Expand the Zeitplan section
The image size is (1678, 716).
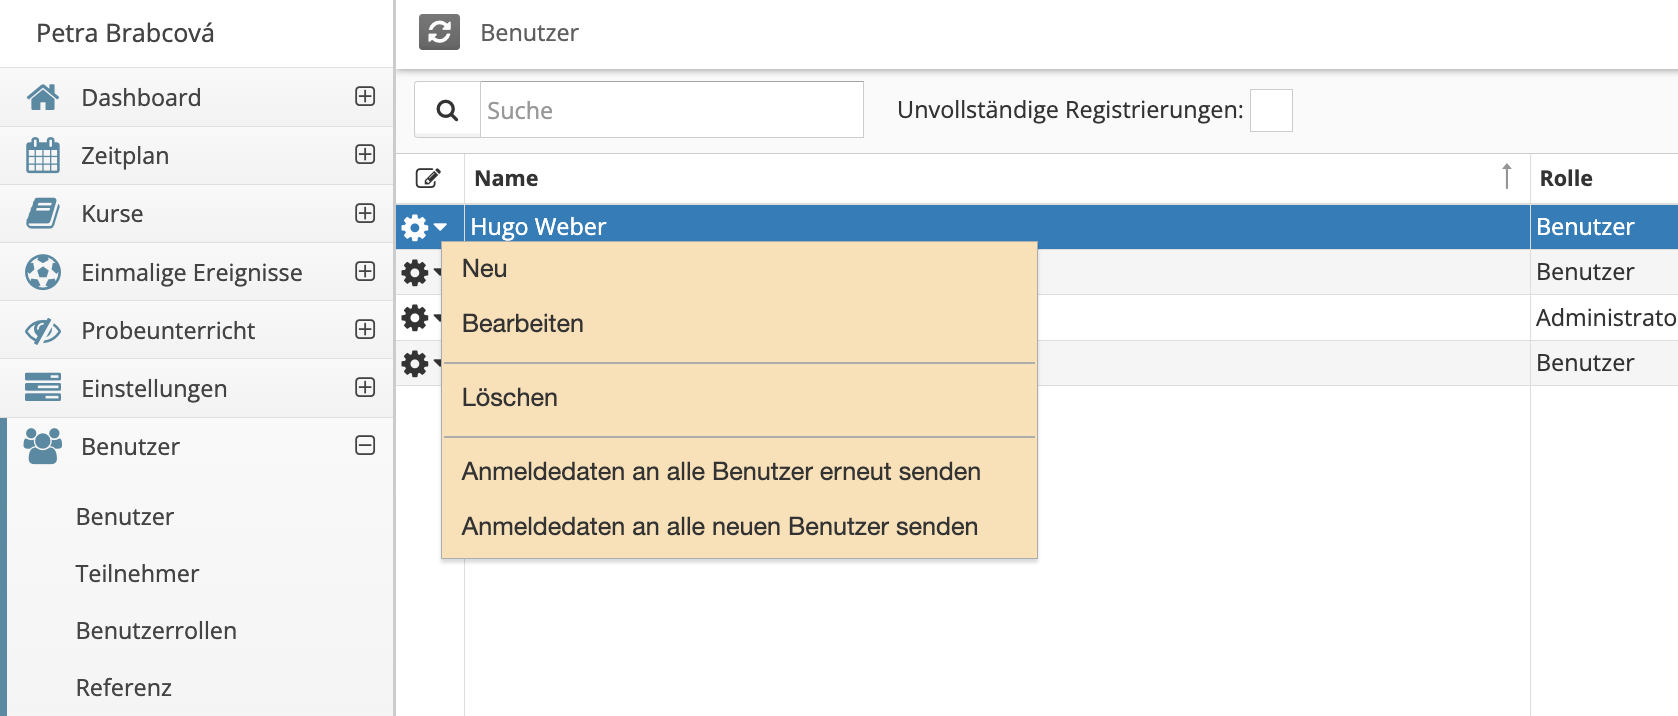[x=365, y=154]
